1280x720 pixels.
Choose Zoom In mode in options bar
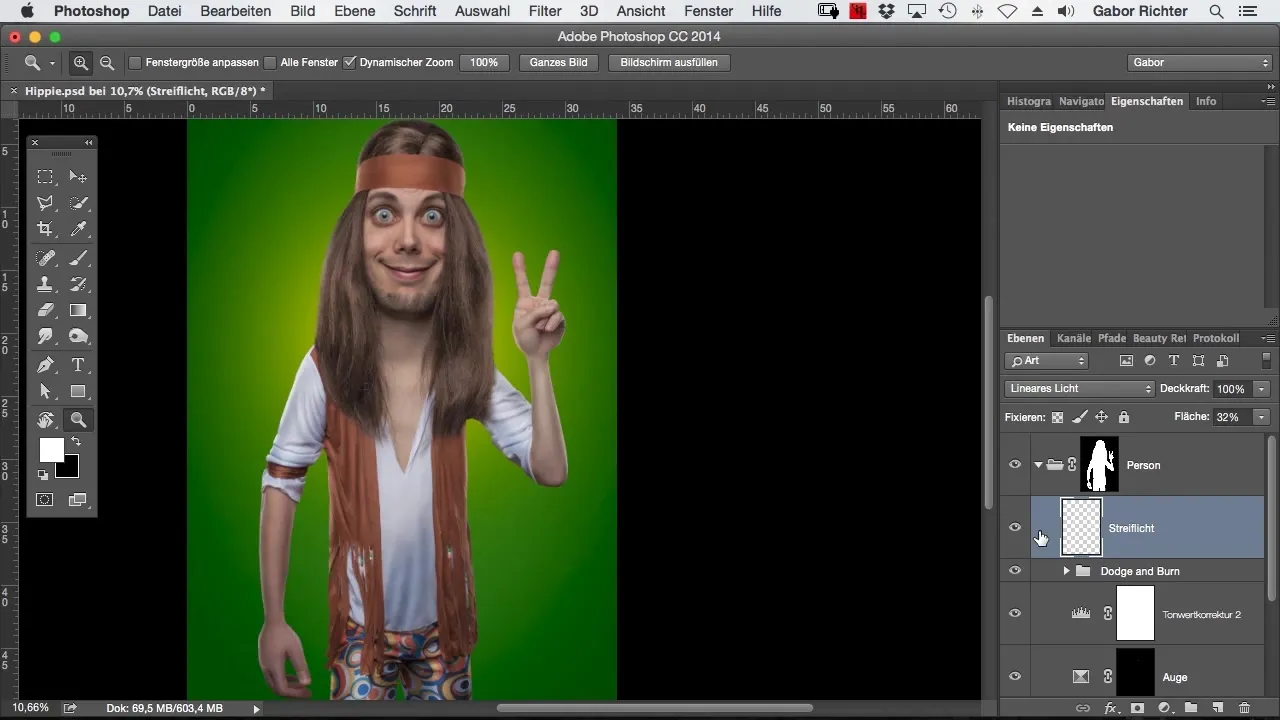tap(81, 62)
